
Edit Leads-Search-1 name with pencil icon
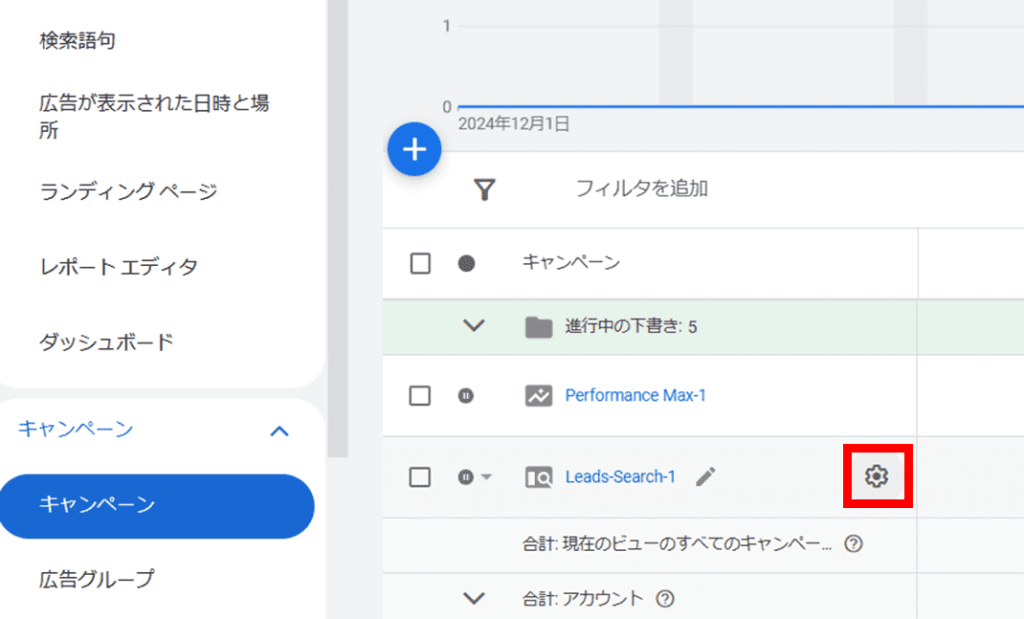(705, 477)
